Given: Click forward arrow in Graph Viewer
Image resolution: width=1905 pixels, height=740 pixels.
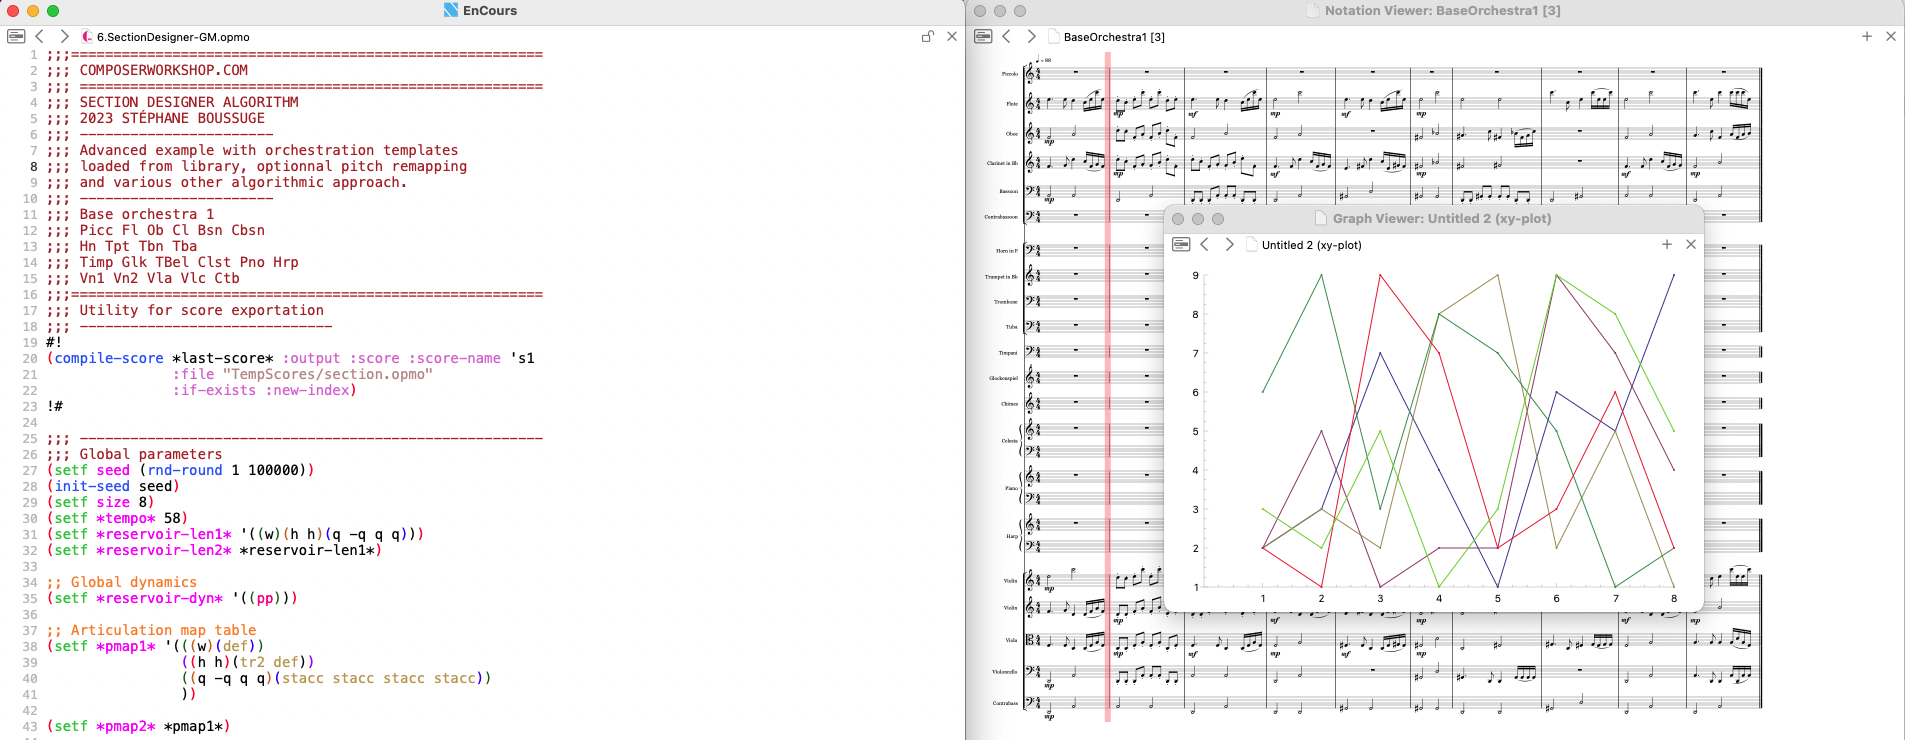Looking at the screenshot, I should click(1229, 244).
